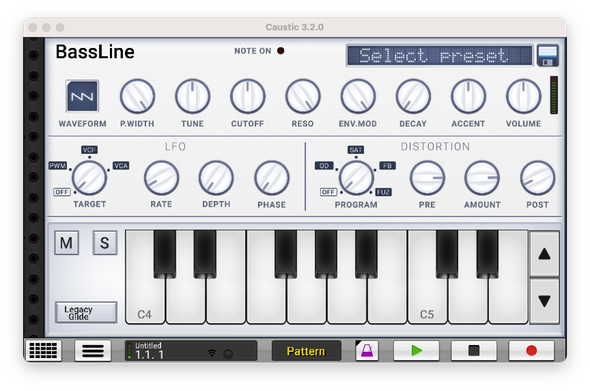Open the pattern grid view icon

(x=43, y=350)
